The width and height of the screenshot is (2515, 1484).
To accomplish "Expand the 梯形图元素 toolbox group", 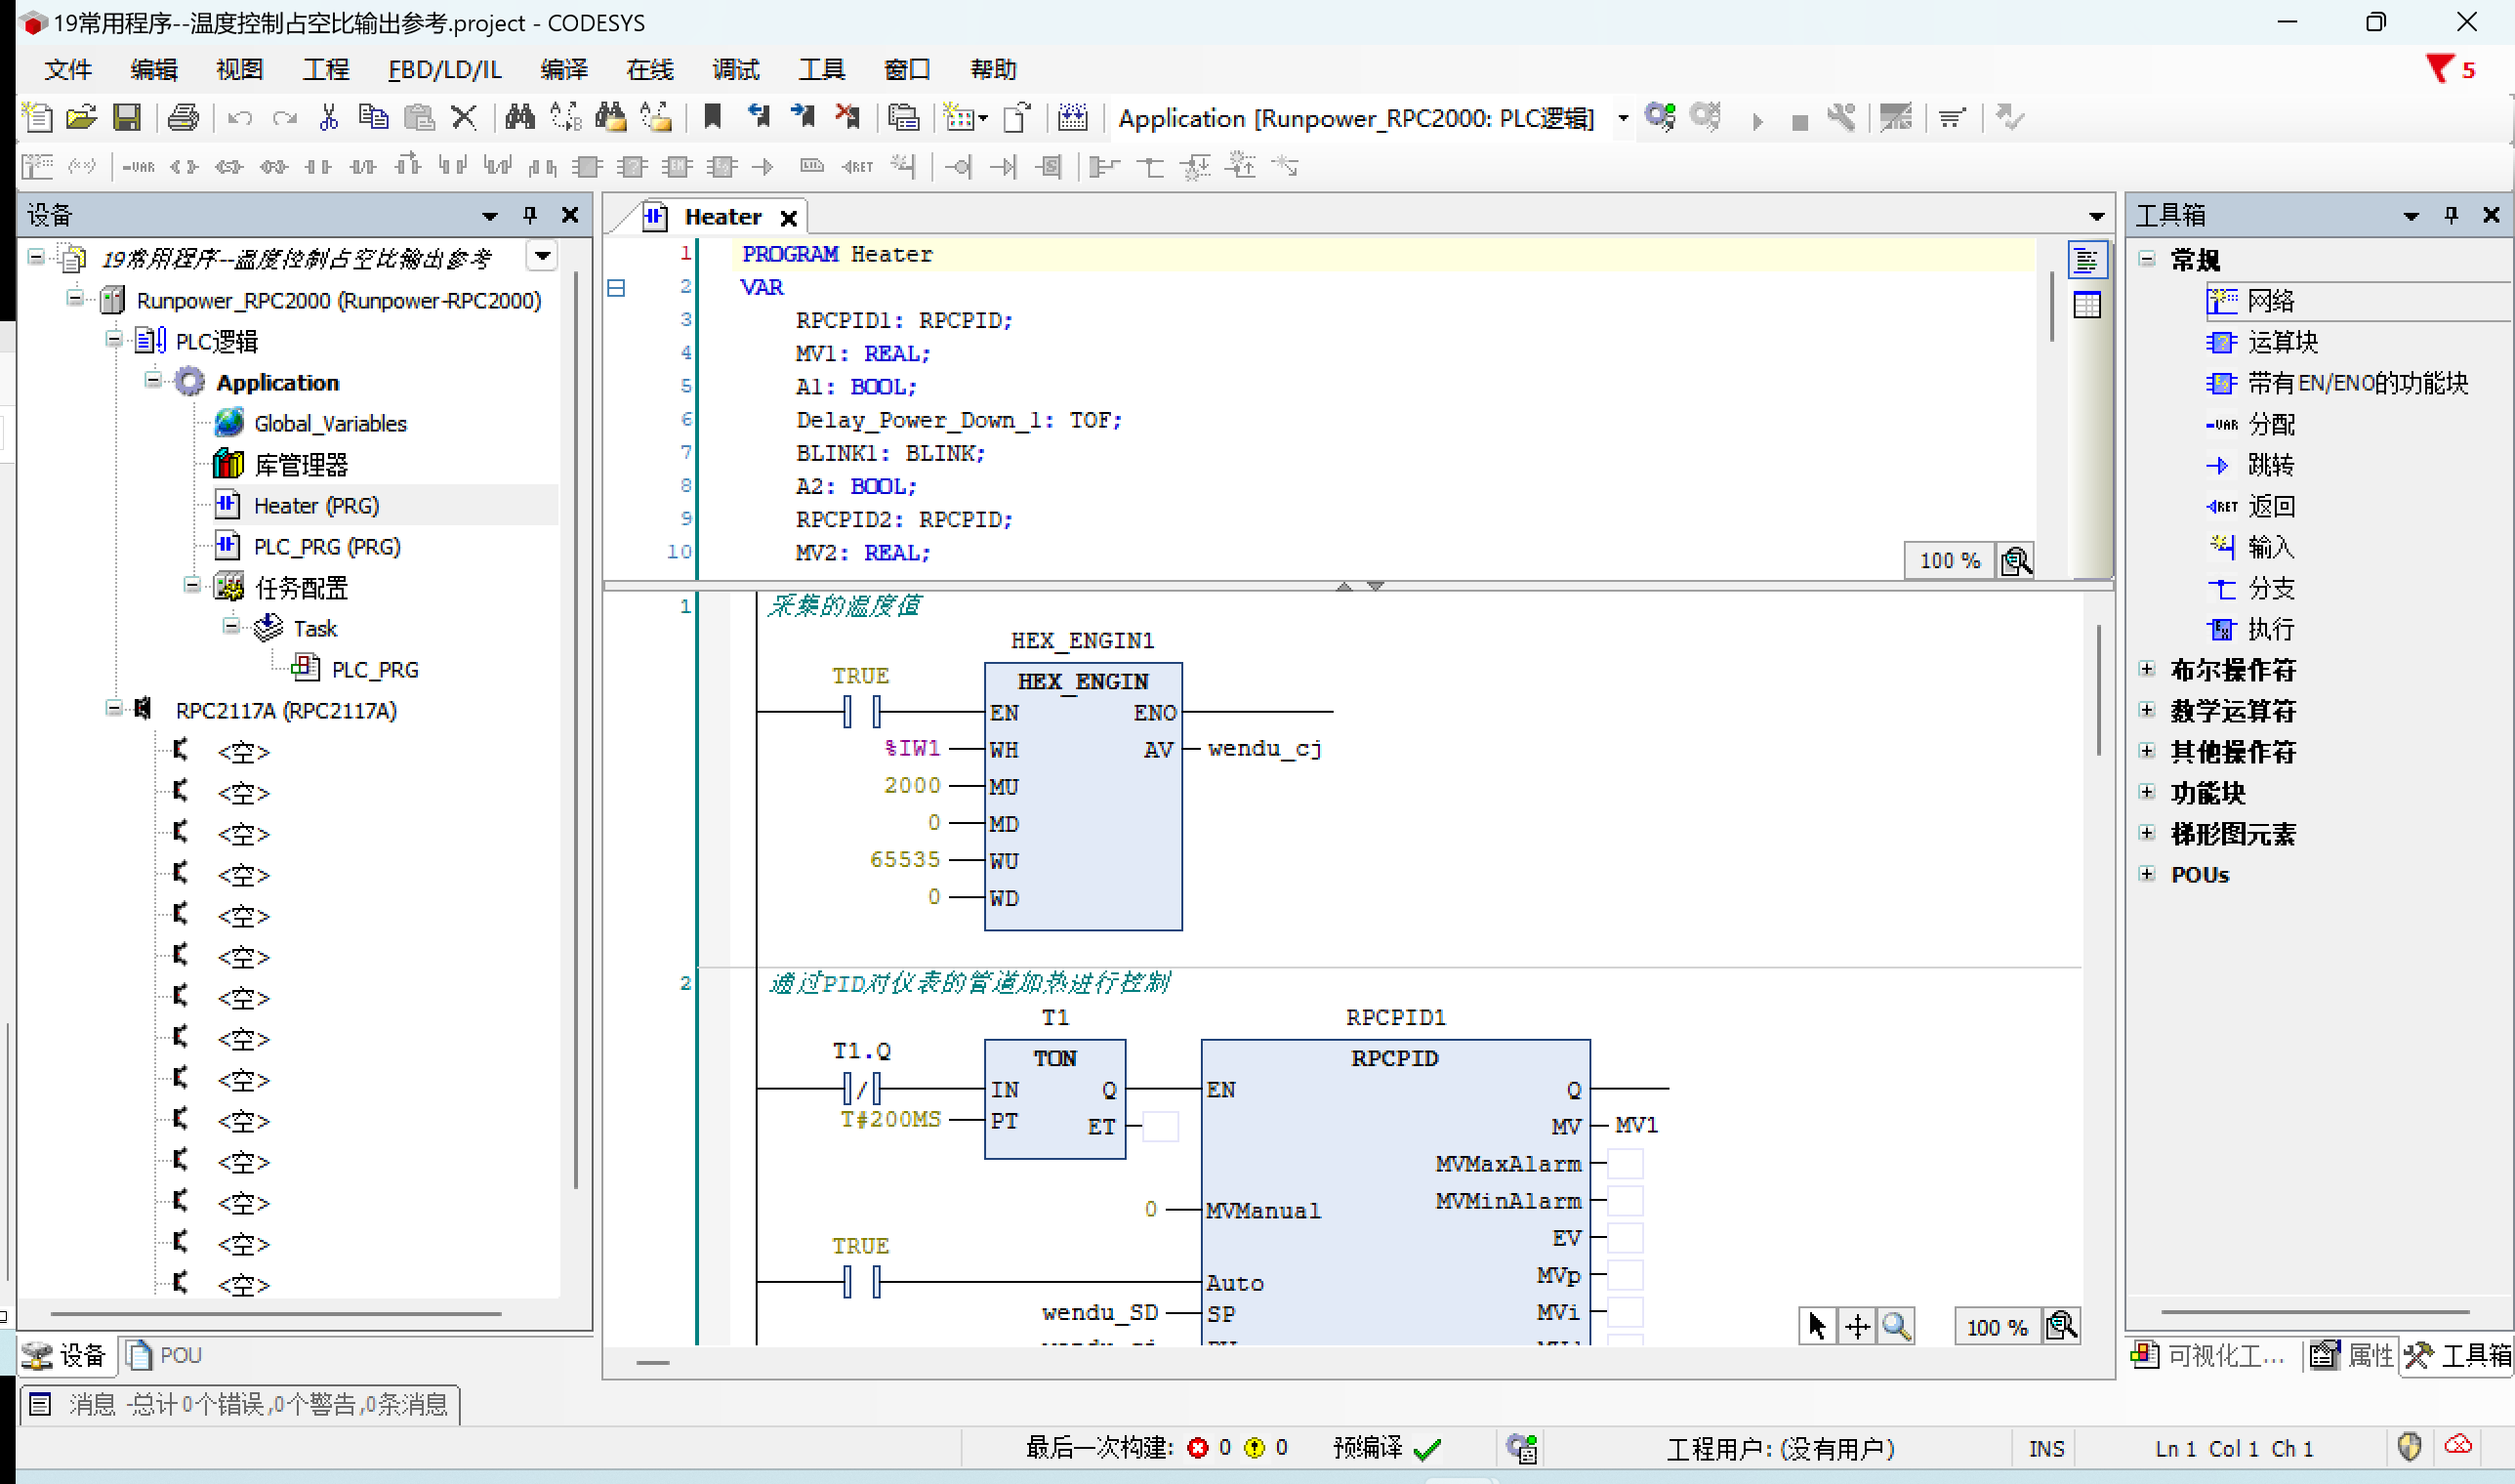I will click(2147, 833).
